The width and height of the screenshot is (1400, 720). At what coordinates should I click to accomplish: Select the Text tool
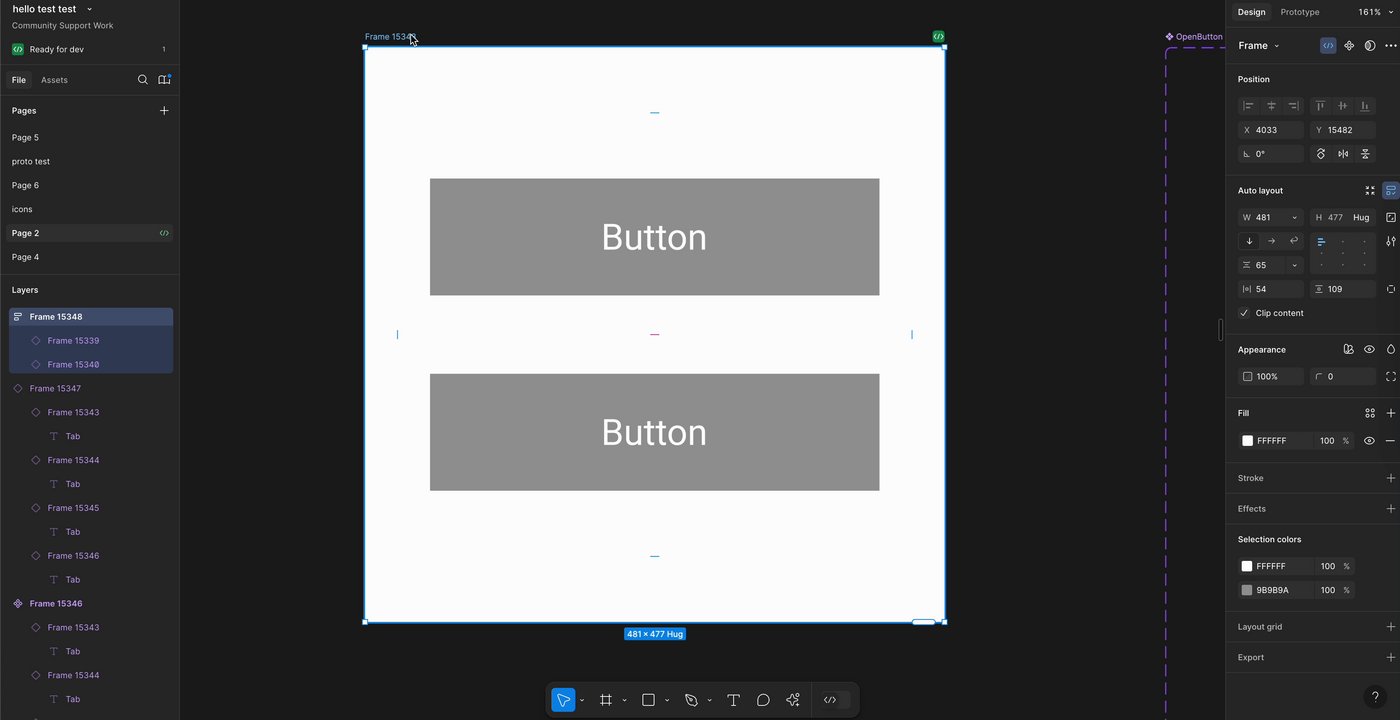pyautogui.click(x=733, y=700)
